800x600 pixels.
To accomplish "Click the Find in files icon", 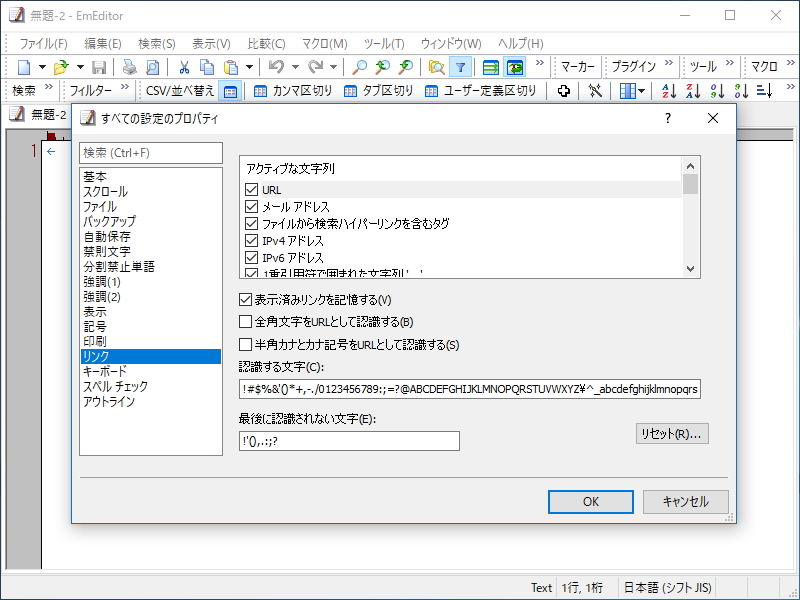I will coord(436,67).
